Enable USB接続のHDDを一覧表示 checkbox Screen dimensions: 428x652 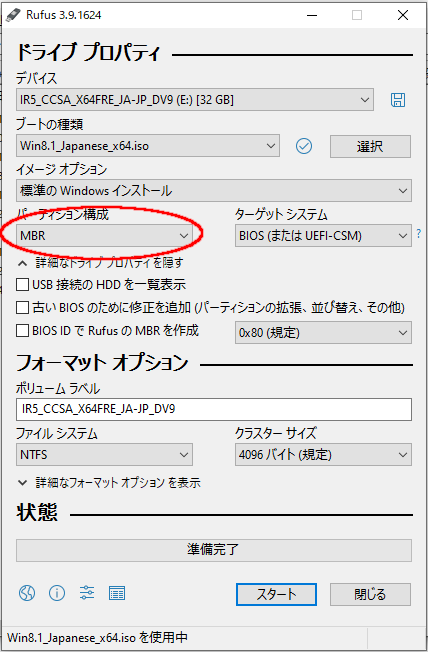(x=22, y=285)
